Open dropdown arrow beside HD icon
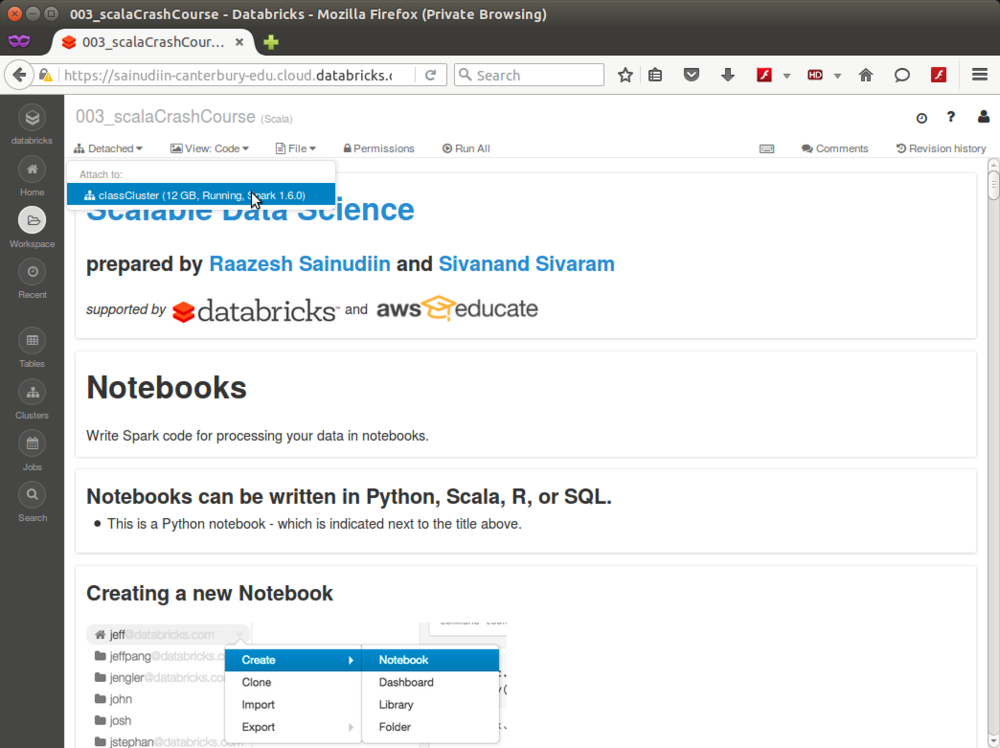Screen dimensions: 1000x748 click(x=837, y=76)
